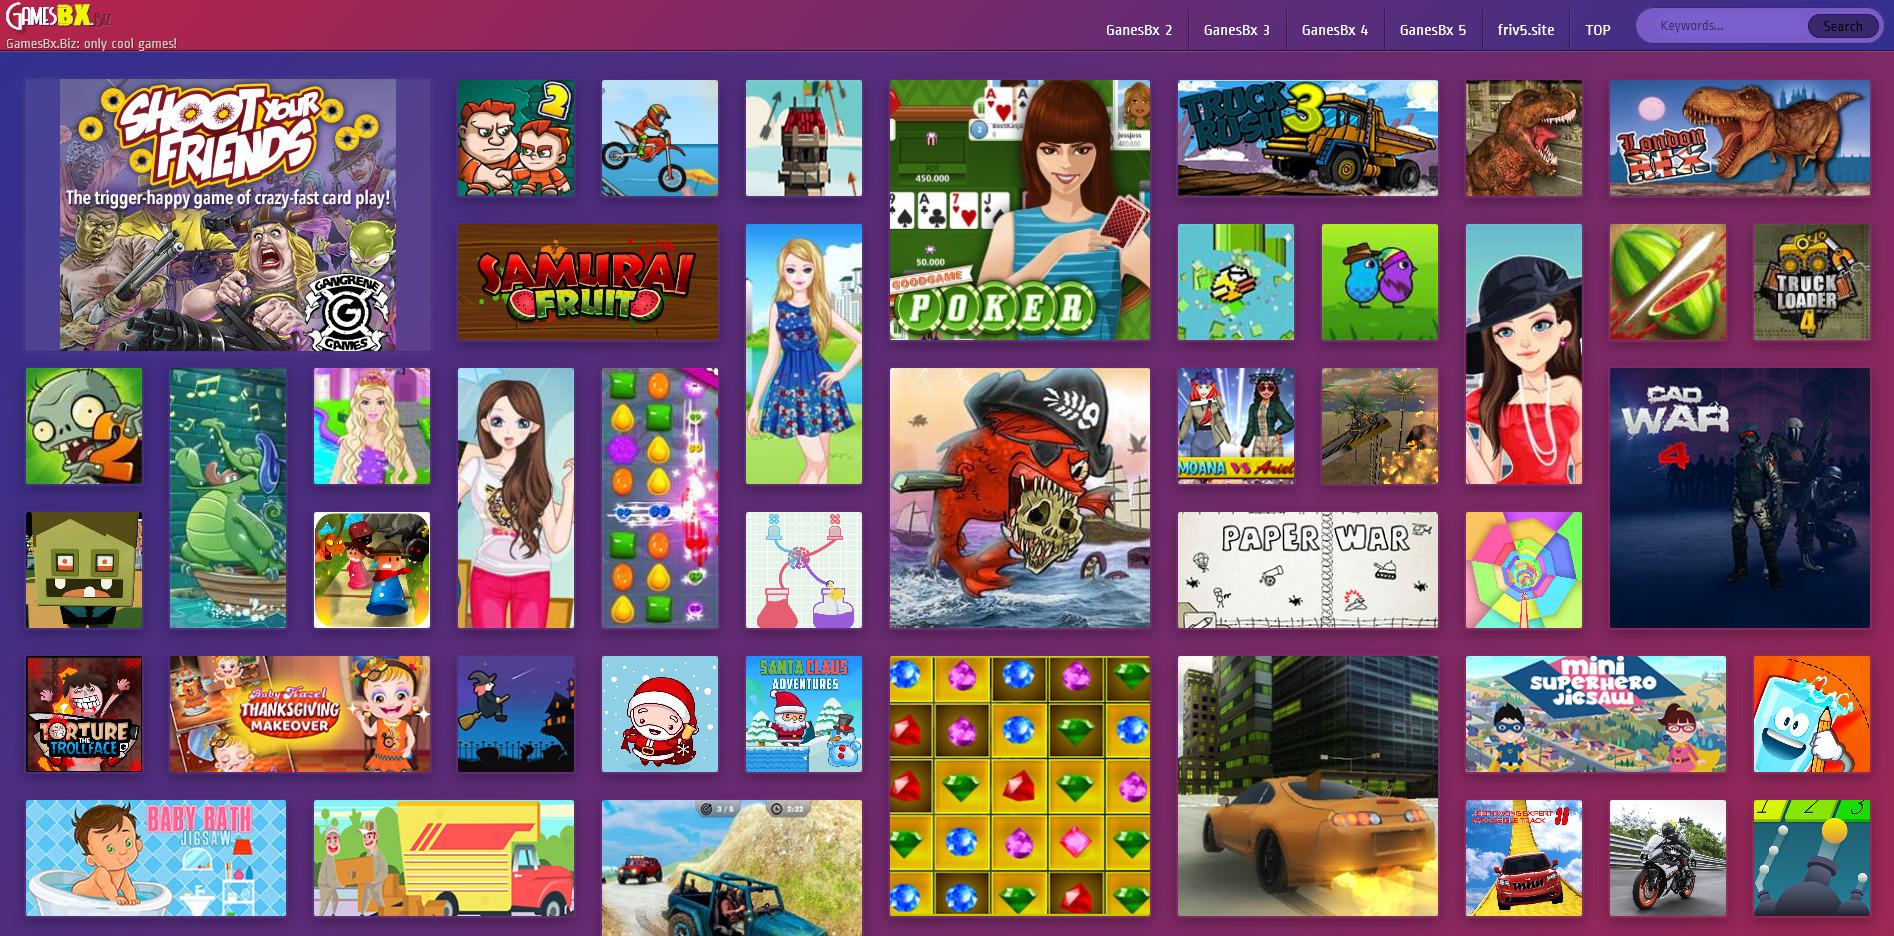Open the GanesBx 2 menu item
Image resolution: width=1894 pixels, height=936 pixels.
click(1141, 29)
